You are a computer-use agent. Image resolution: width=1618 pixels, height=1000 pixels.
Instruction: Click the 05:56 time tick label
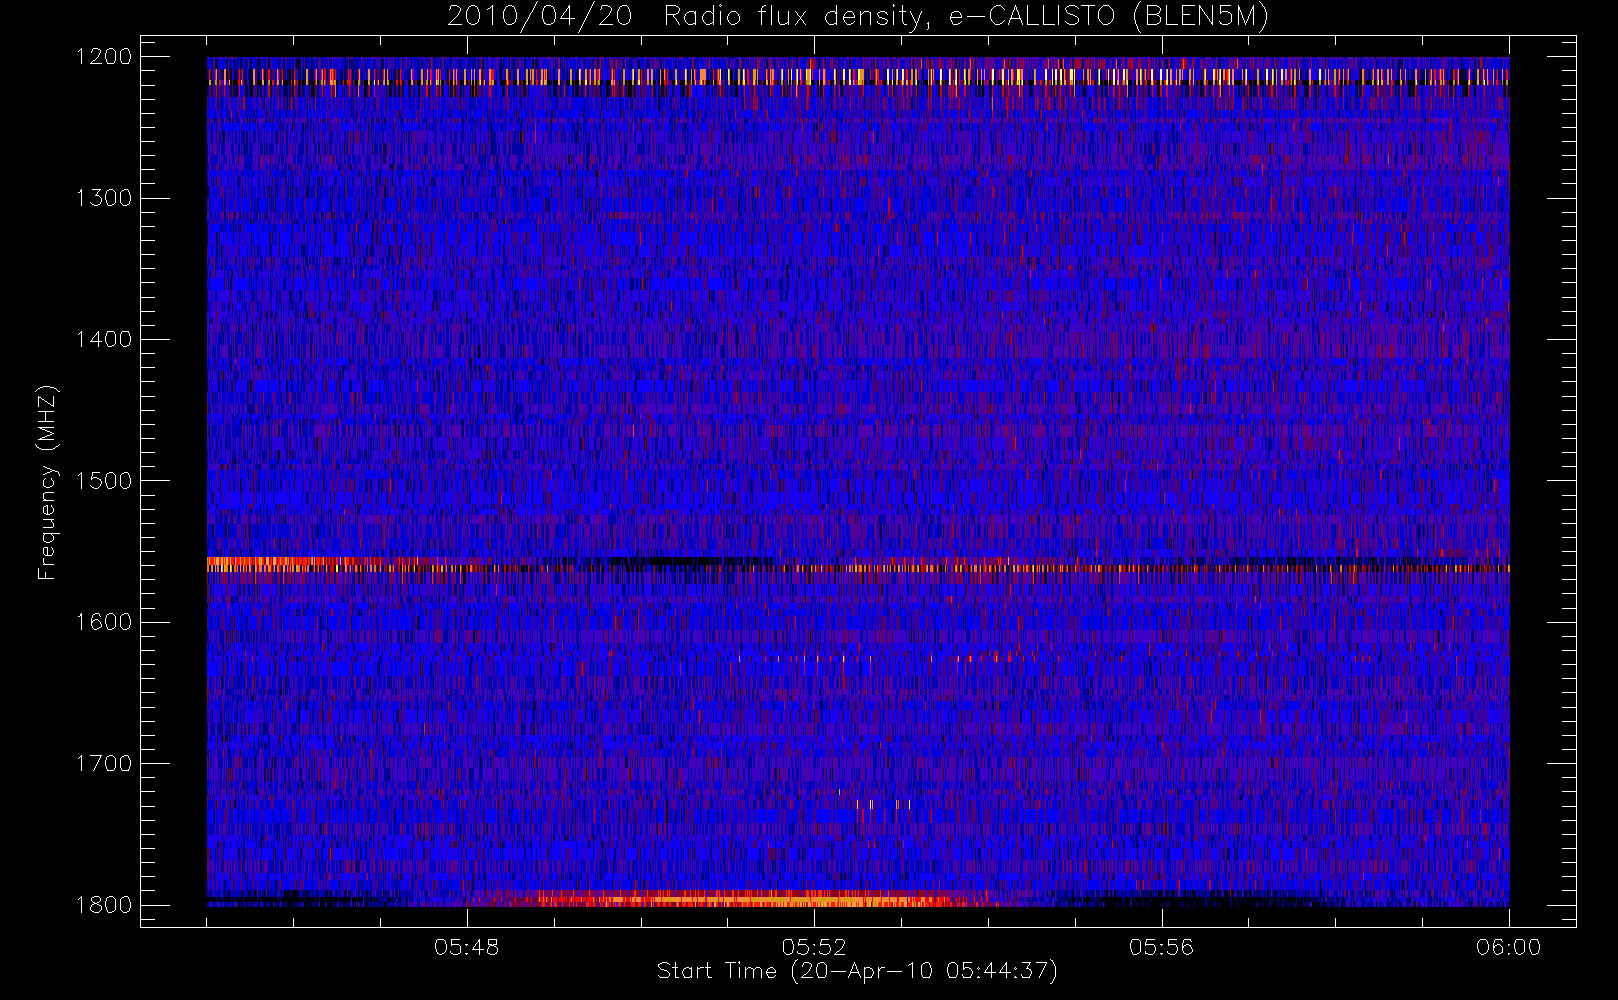coord(1161,947)
